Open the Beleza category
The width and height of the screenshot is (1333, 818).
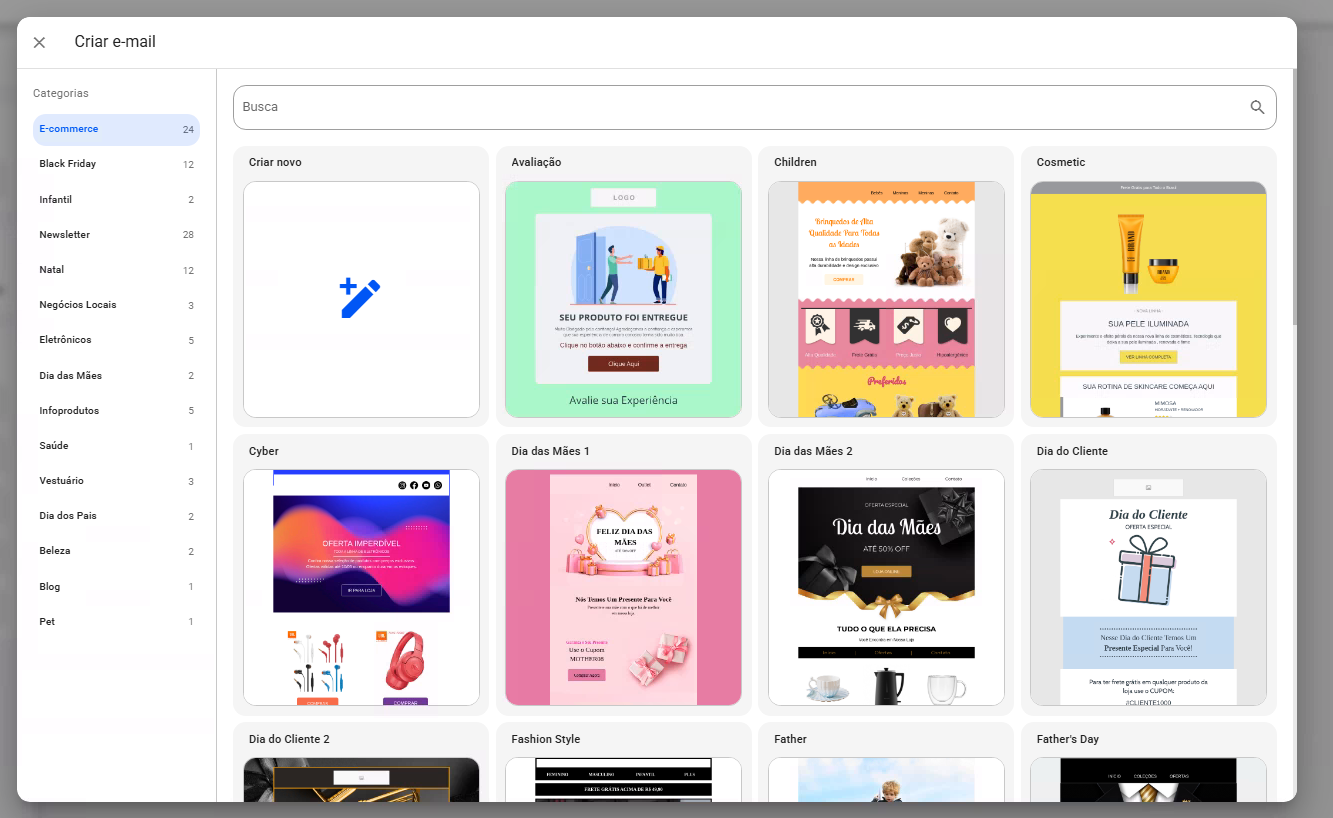click(116, 551)
